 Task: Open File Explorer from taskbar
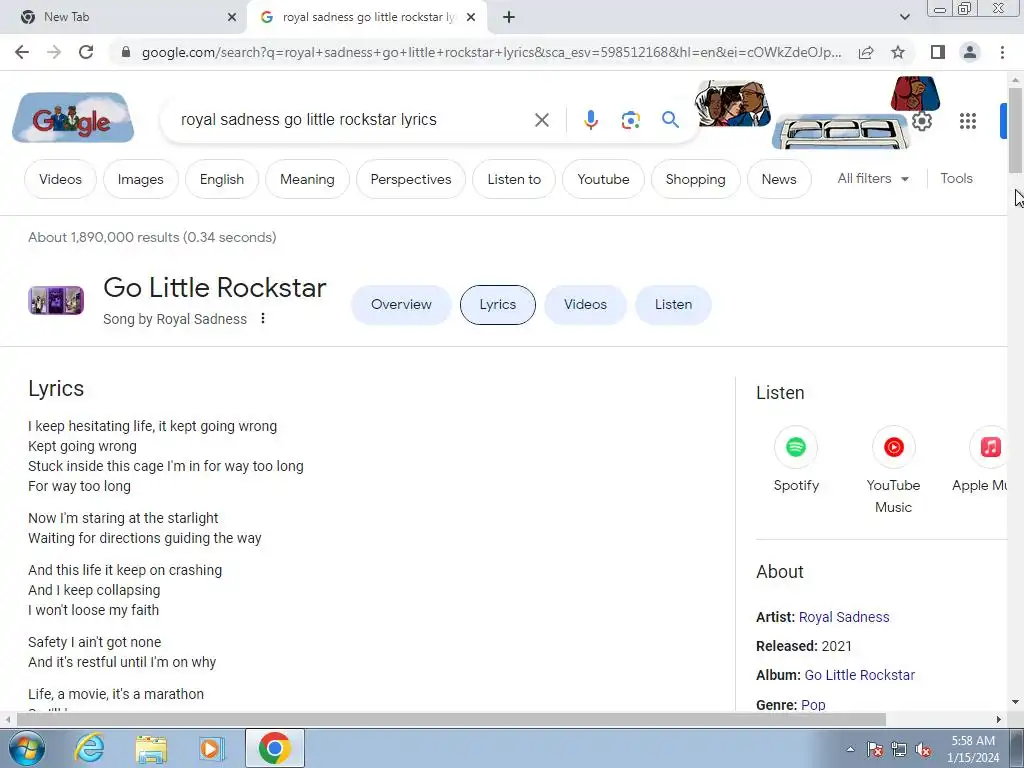tap(151, 748)
